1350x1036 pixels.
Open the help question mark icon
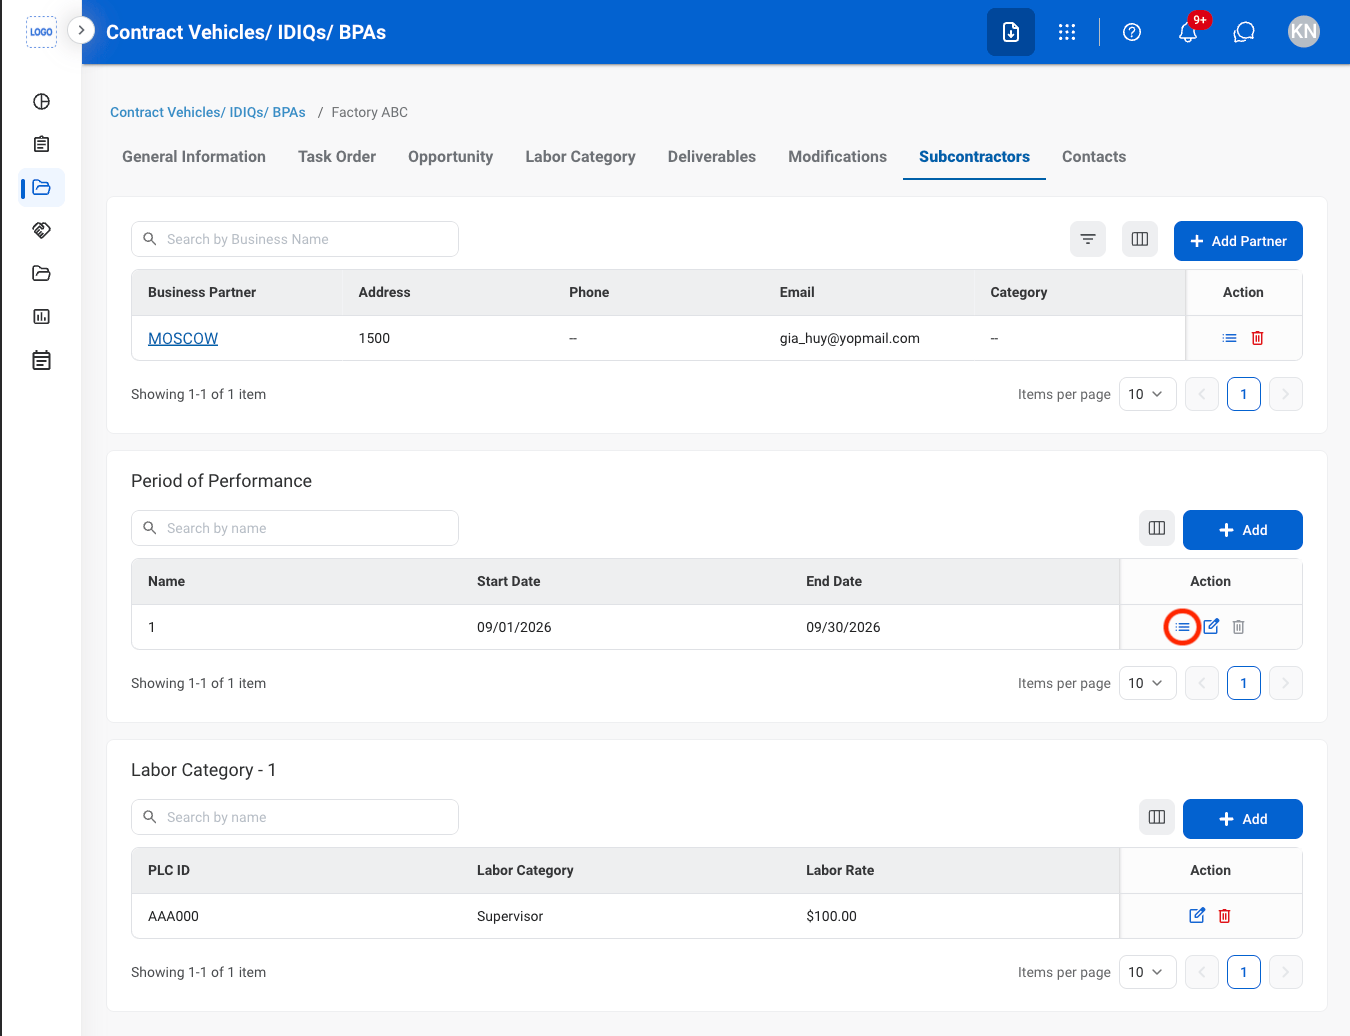click(x=1132, y=32)
